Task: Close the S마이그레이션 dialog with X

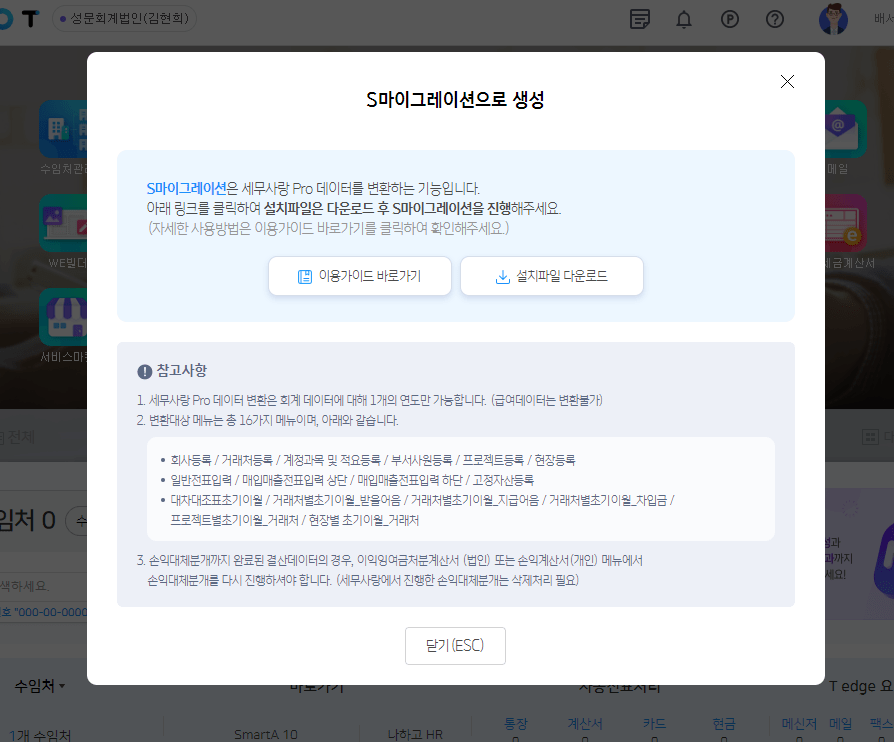Action: point(787,82)
